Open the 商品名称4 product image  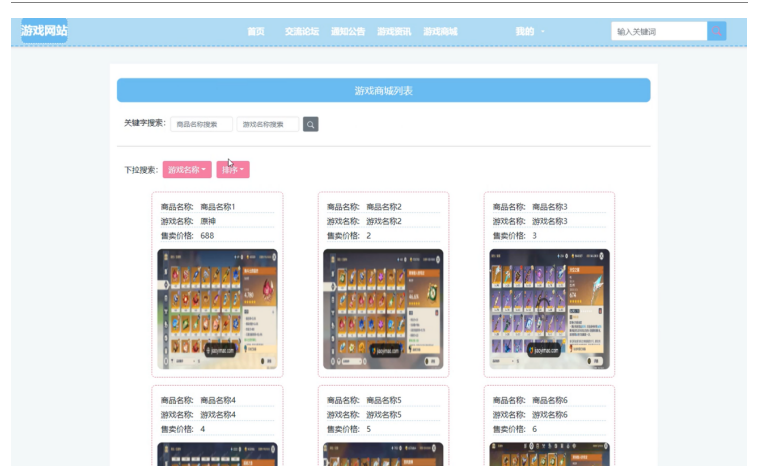tap(217, 454)
